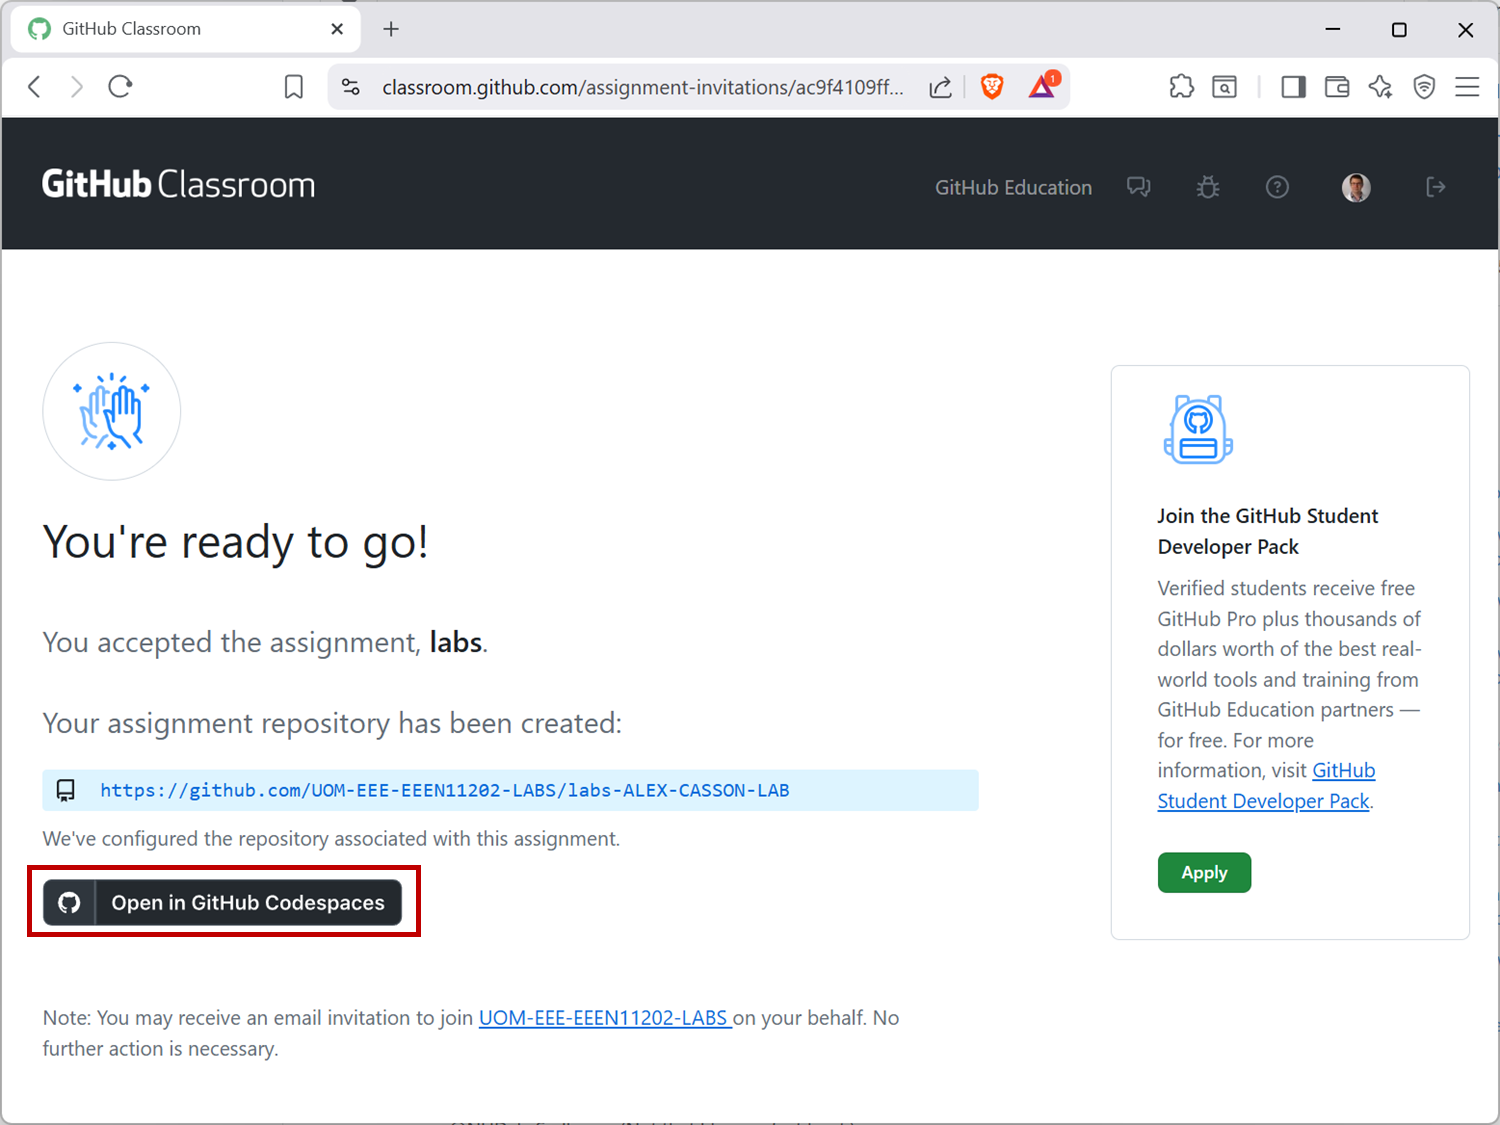This screenshot has height=1125, width=1500.
Task: Click the discussion feedback icon in header
Action: tap(1138, 187)
